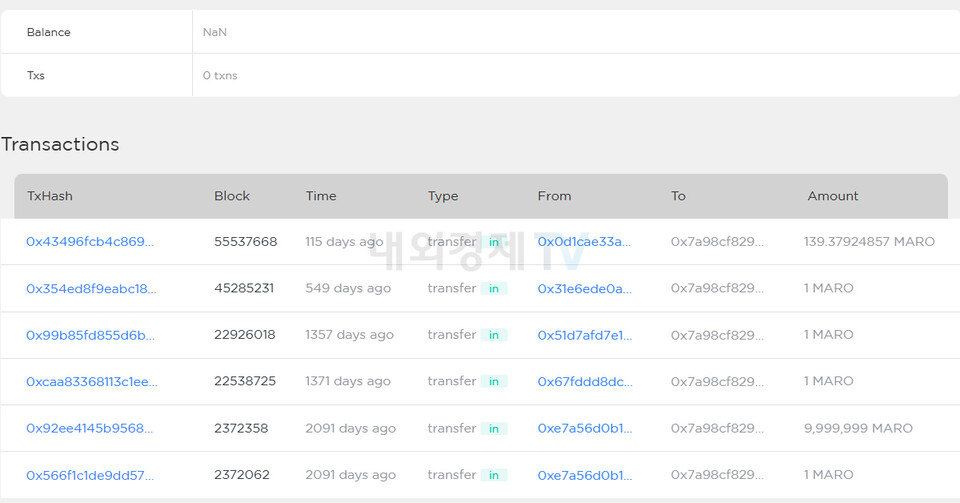Open transaction hash 0xcaa83368113c1ee...
This screenshot has width=960, height=503.
pos(91,381)
